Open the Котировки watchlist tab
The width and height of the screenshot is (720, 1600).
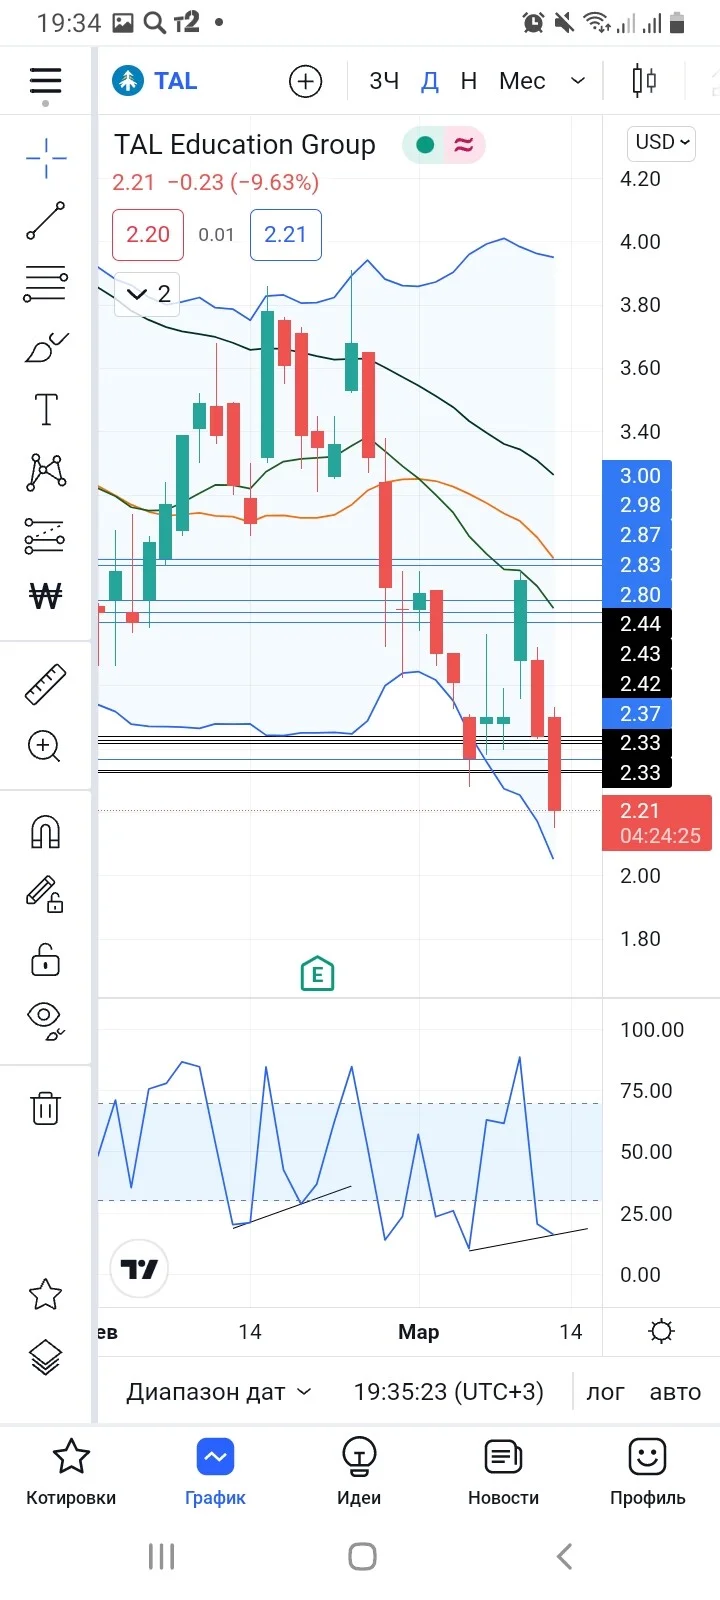[71, 1473]
